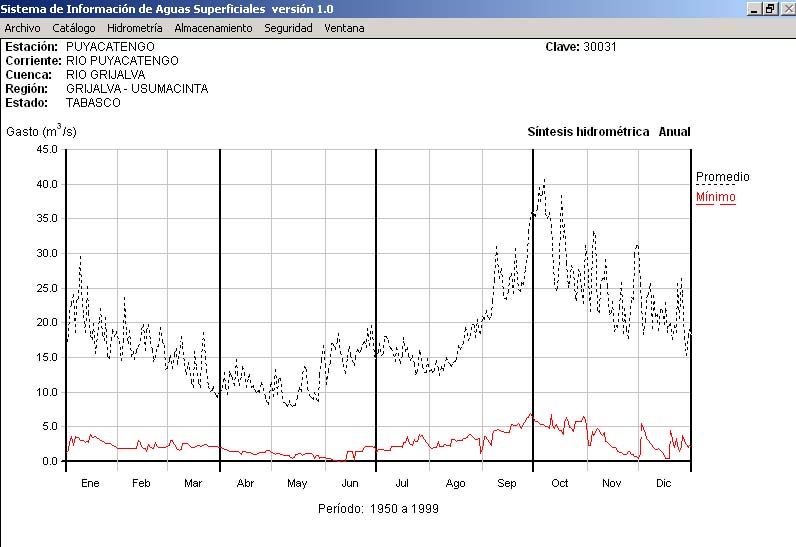Click the Anual label beside chart title
The height and width of the screenshot is (547, 796).
(674, 132)
